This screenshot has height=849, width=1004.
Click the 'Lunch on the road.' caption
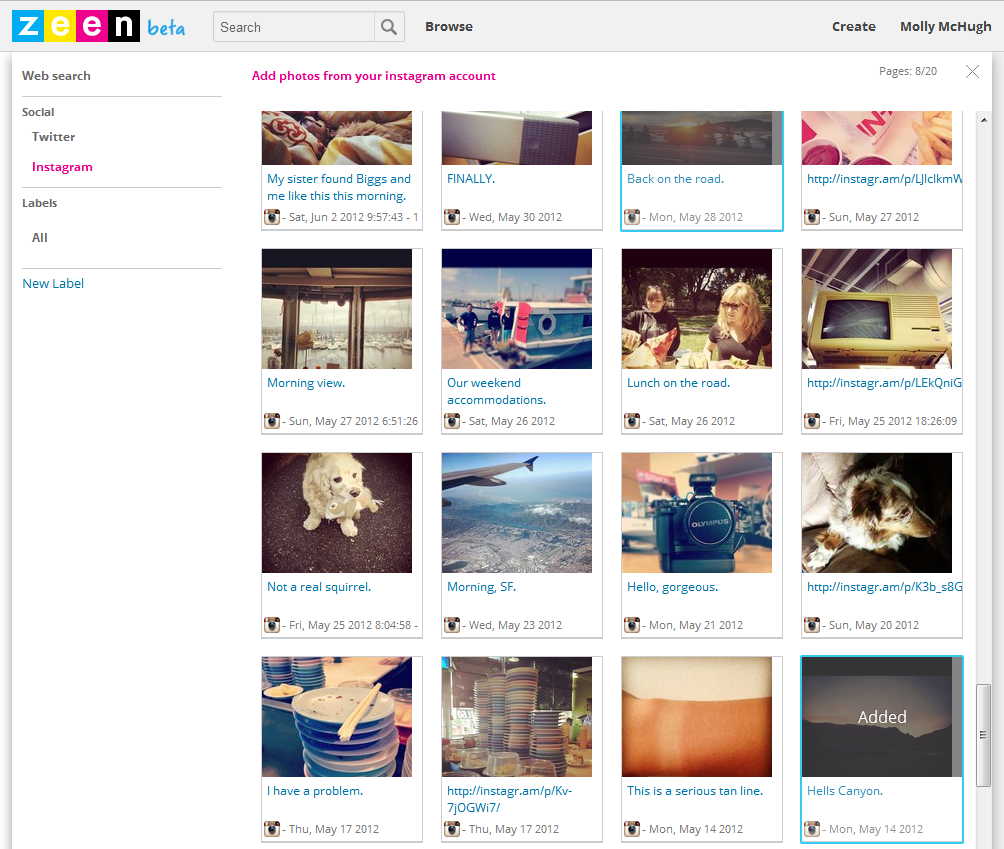678,383
